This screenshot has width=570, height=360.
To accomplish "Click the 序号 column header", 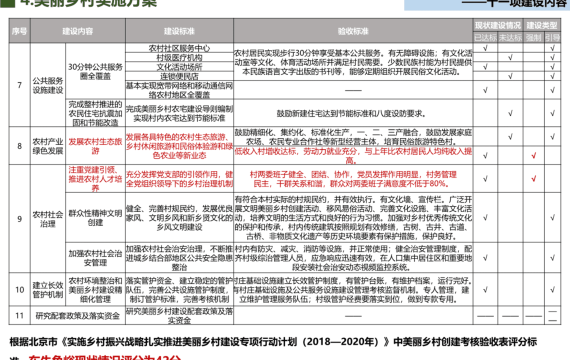I will [20, 31].
